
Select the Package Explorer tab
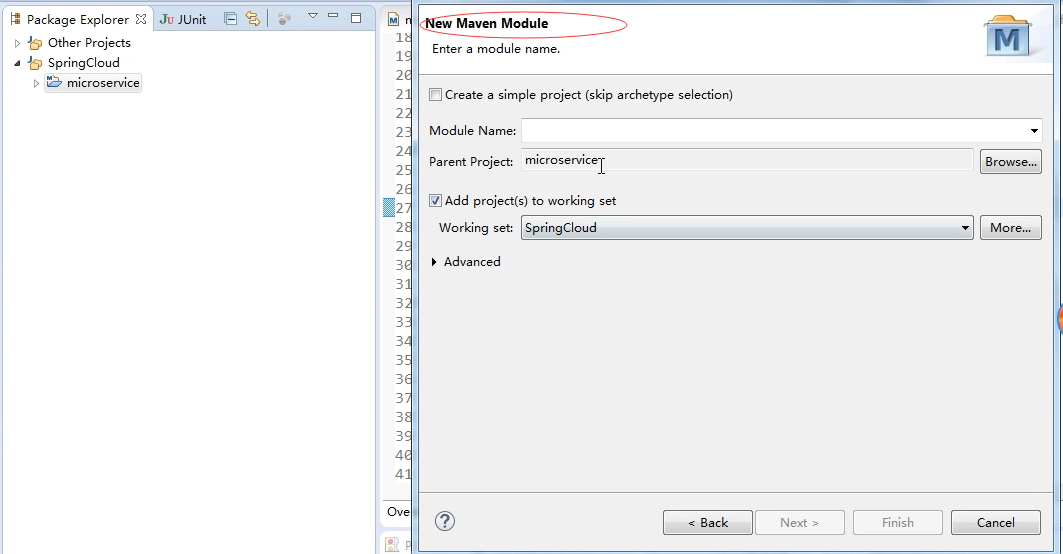tap(77, 20)
